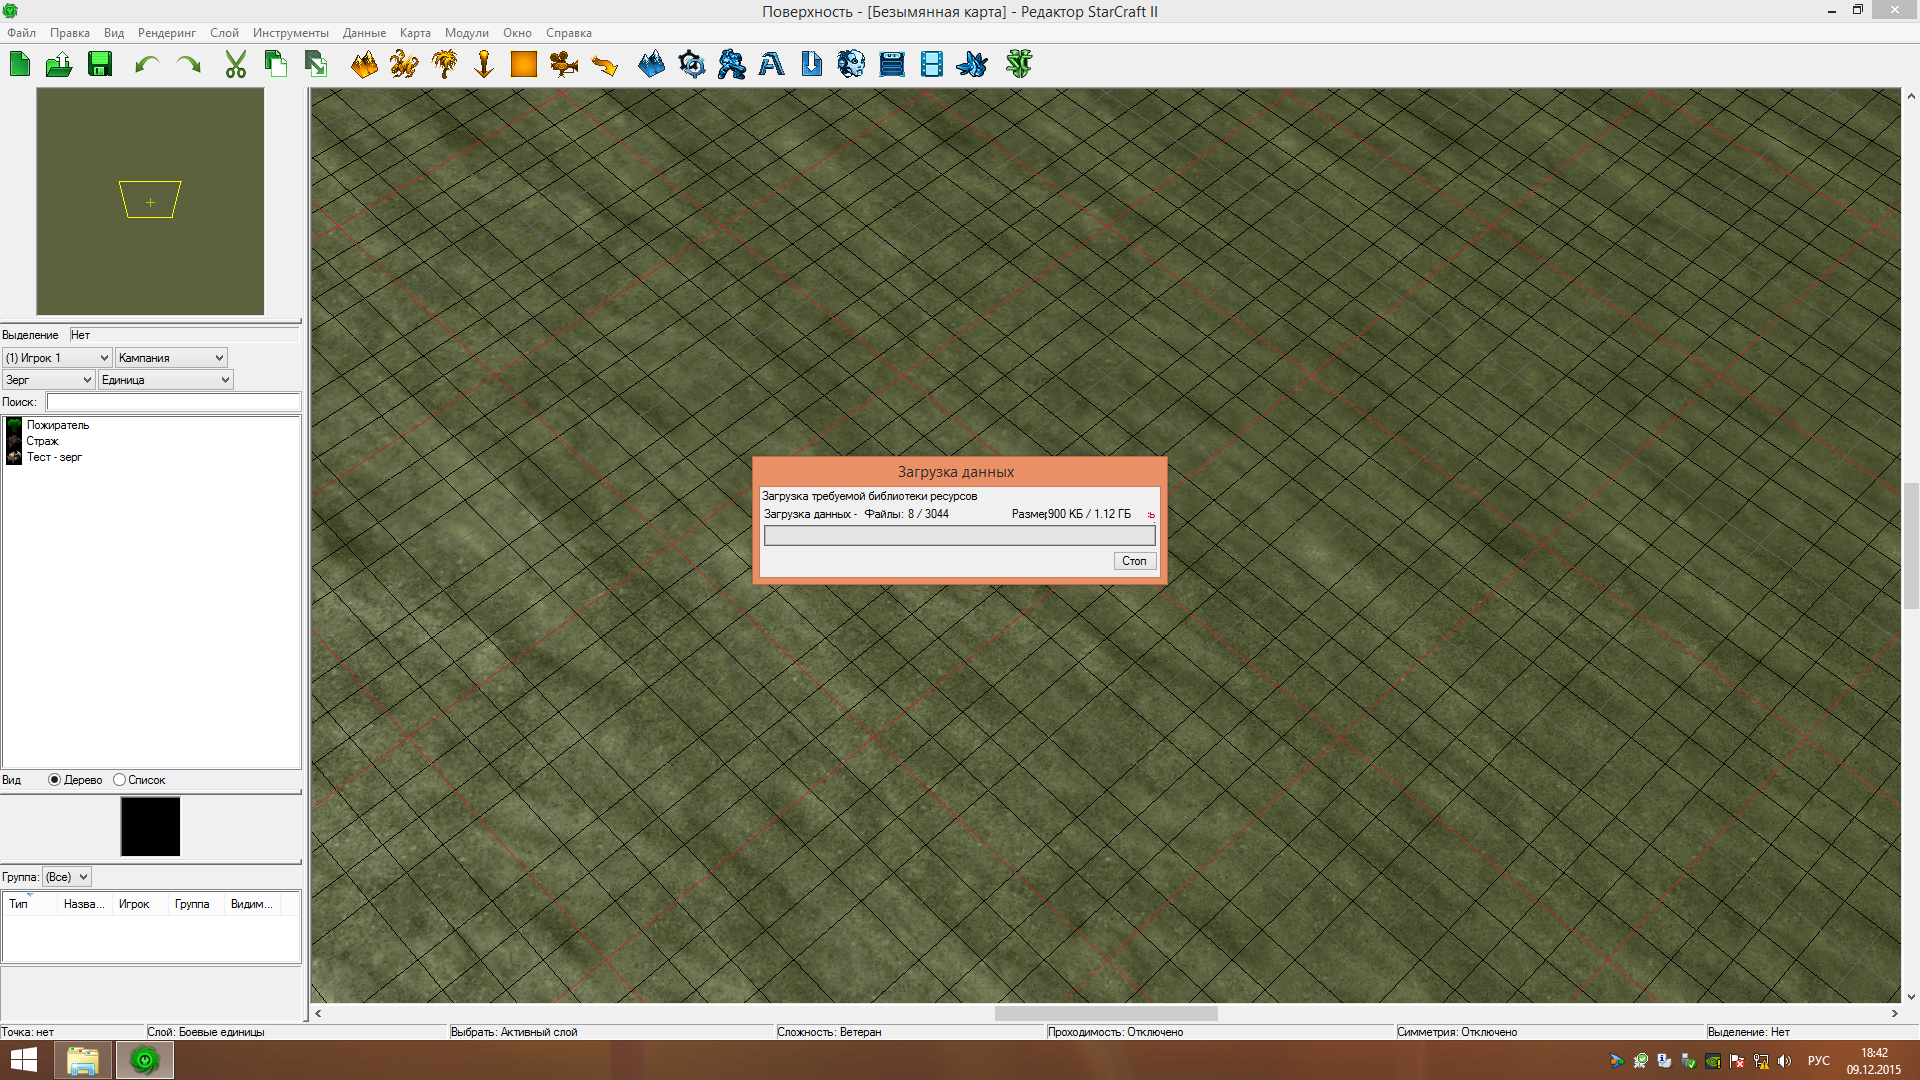Open the Файл menu
Screen dimensions: 1920x1080
click(x=21, y=33)
